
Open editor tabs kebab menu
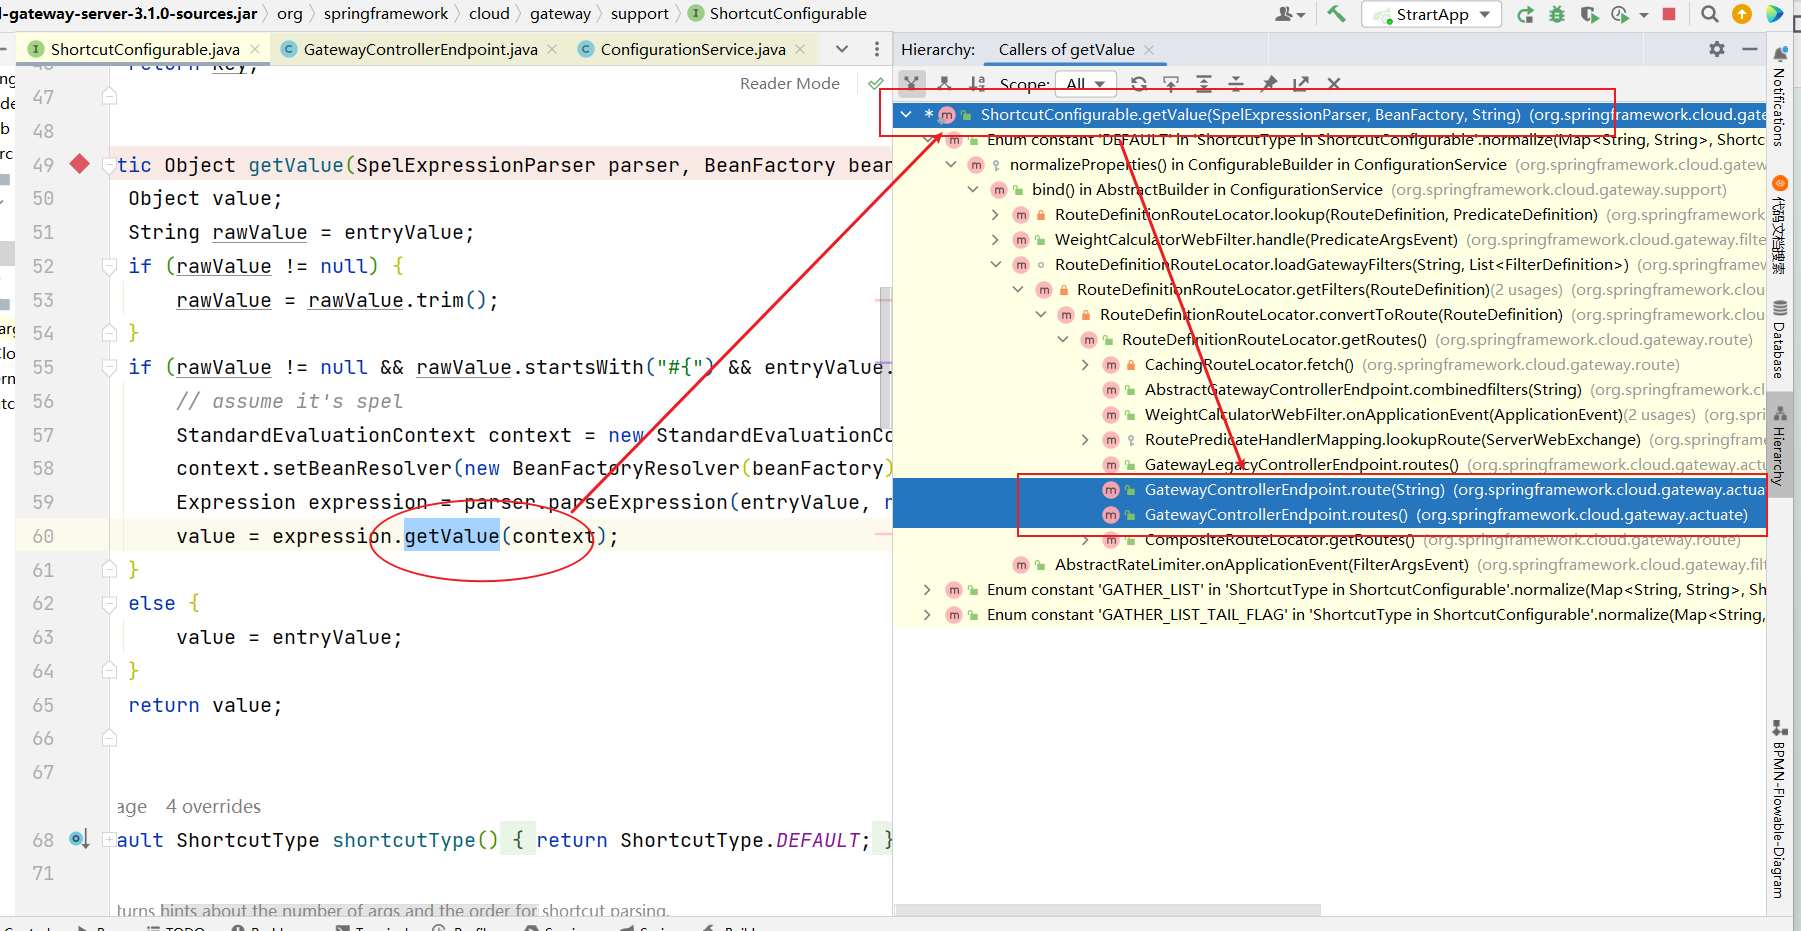point(877,49)
